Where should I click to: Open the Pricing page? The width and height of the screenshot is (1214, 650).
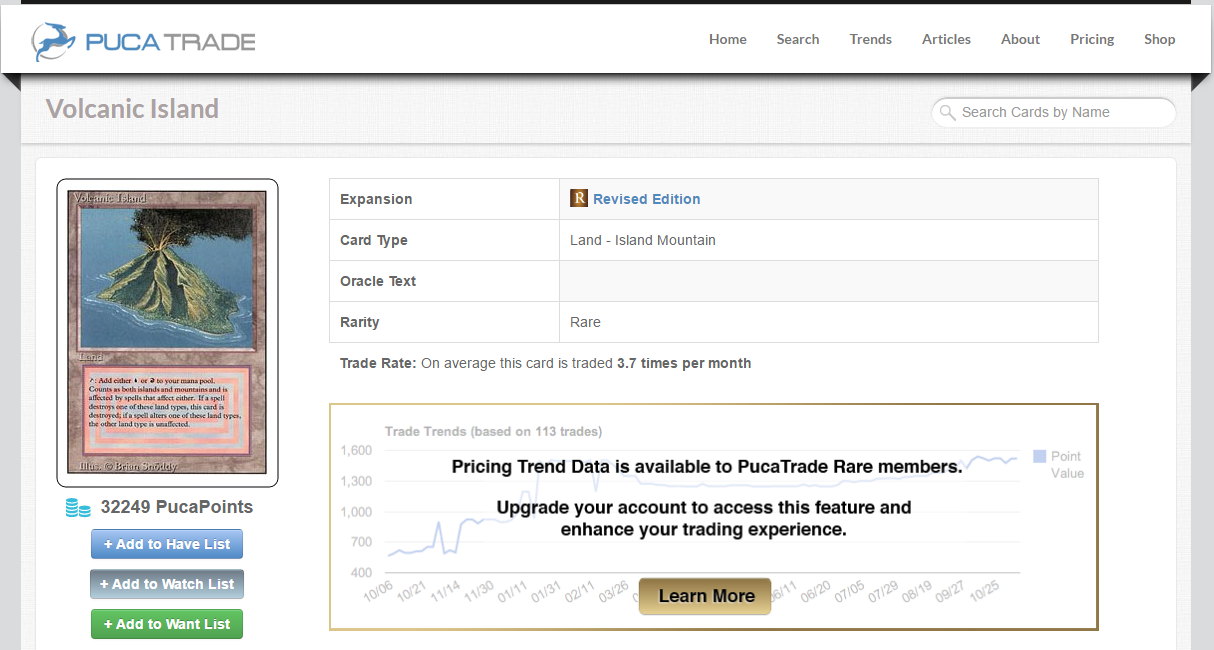click(x=1092, y=39)
